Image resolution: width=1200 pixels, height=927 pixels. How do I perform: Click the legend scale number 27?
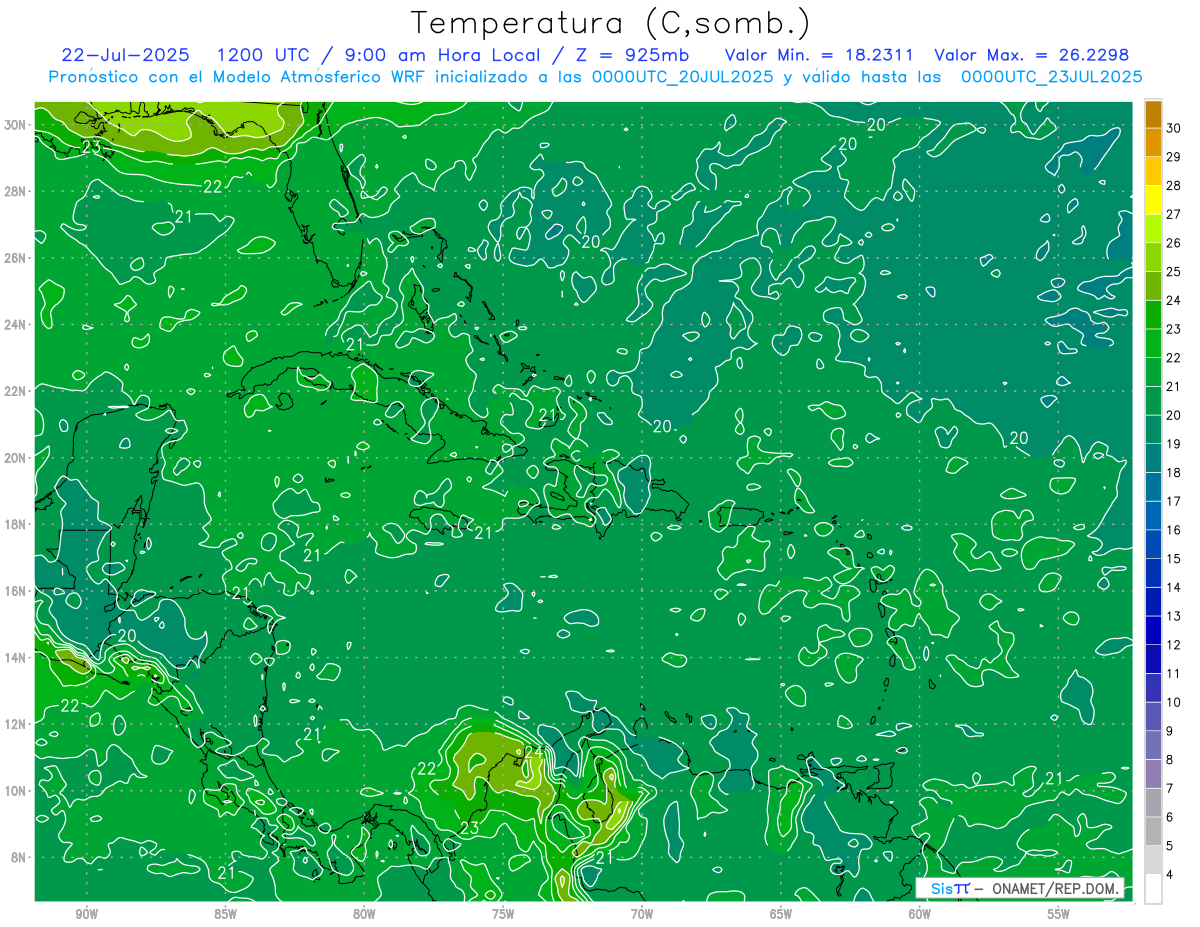tap(1174, 215)
